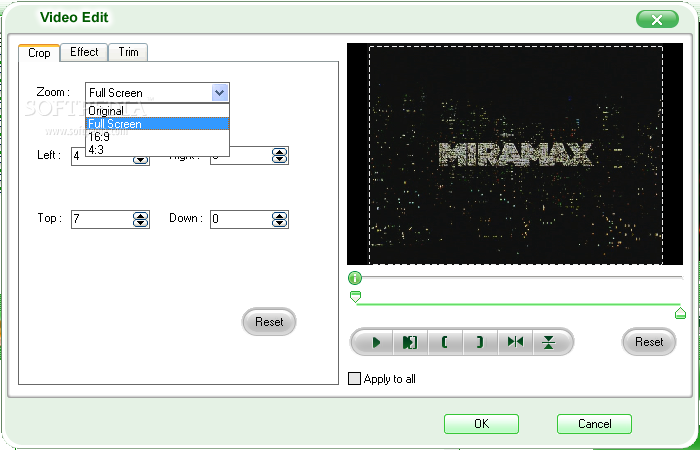
Task: Choose 4:3 from the Zoom list
Action: pyautogui.click(x=157, y=150)
